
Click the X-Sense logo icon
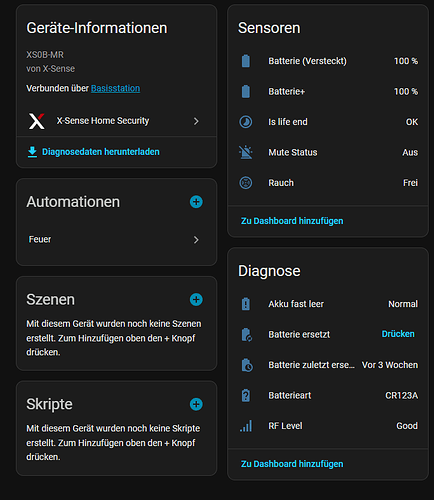point(36,121)
